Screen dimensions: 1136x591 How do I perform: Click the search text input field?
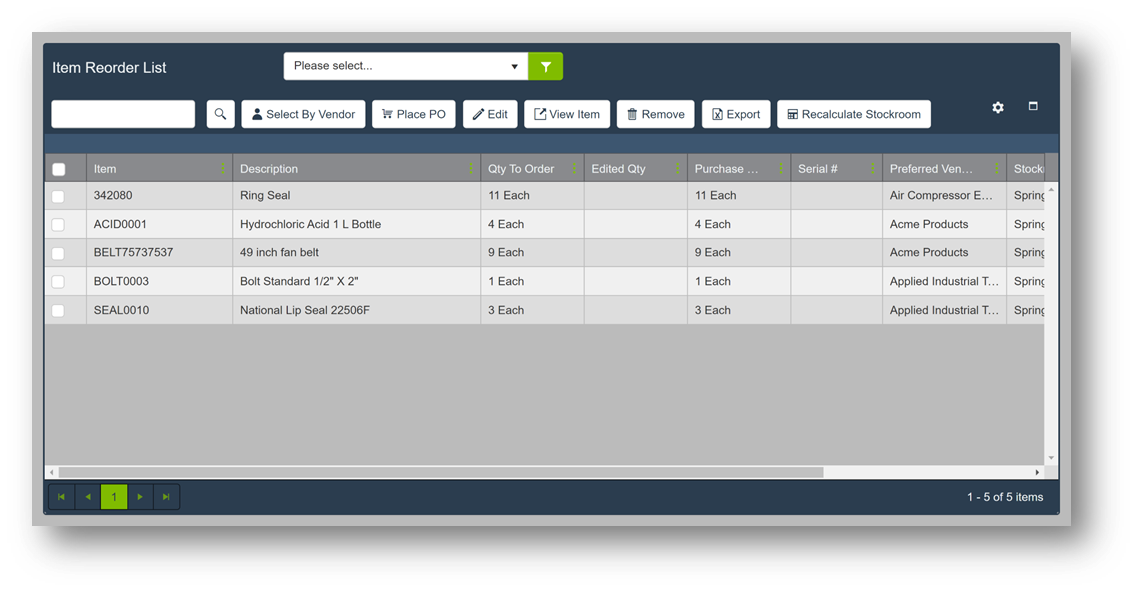123,114
